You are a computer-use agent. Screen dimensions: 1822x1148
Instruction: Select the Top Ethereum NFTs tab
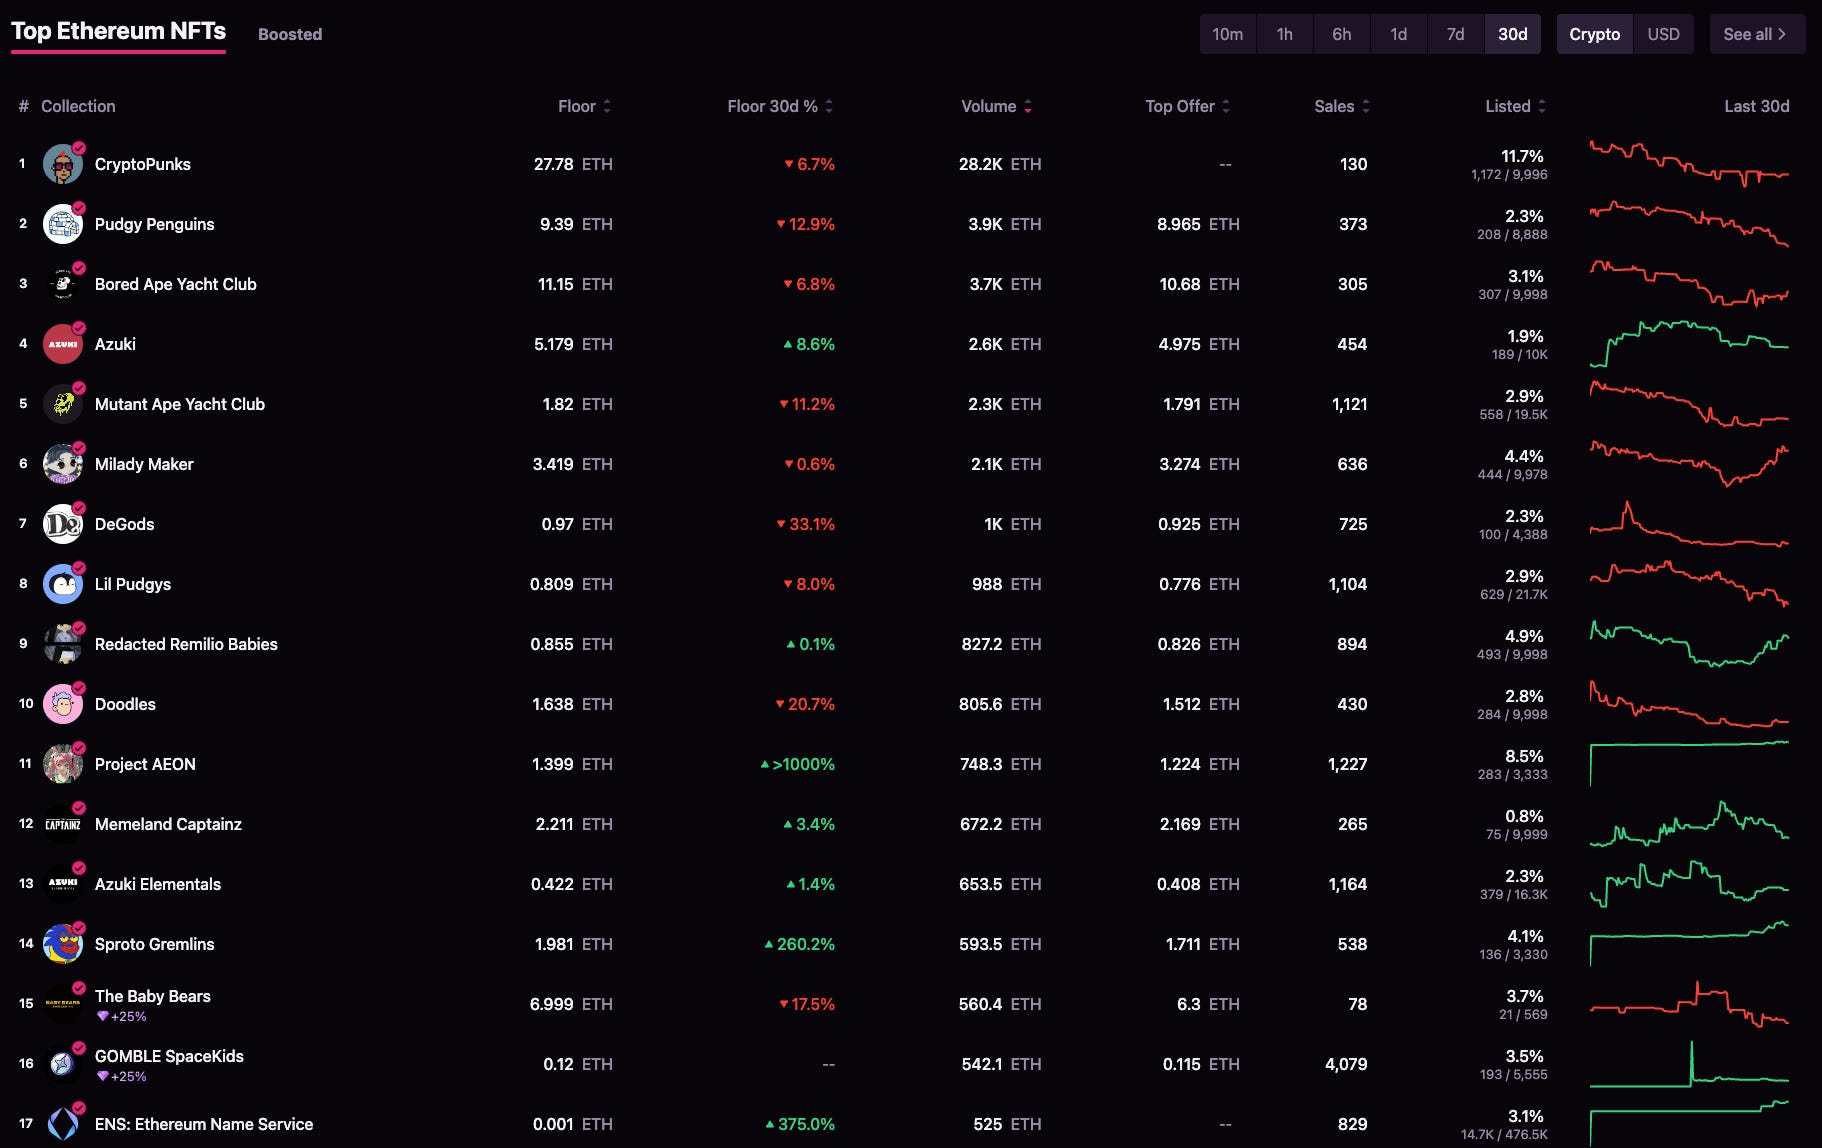coord(118,31)
